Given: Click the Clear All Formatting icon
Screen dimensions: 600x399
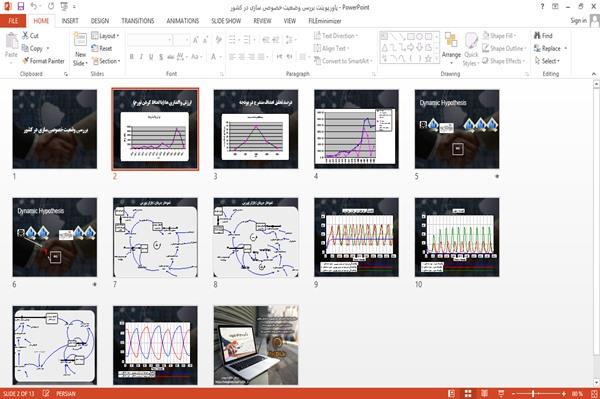Looking at the screenshot, I should point(218,40).
